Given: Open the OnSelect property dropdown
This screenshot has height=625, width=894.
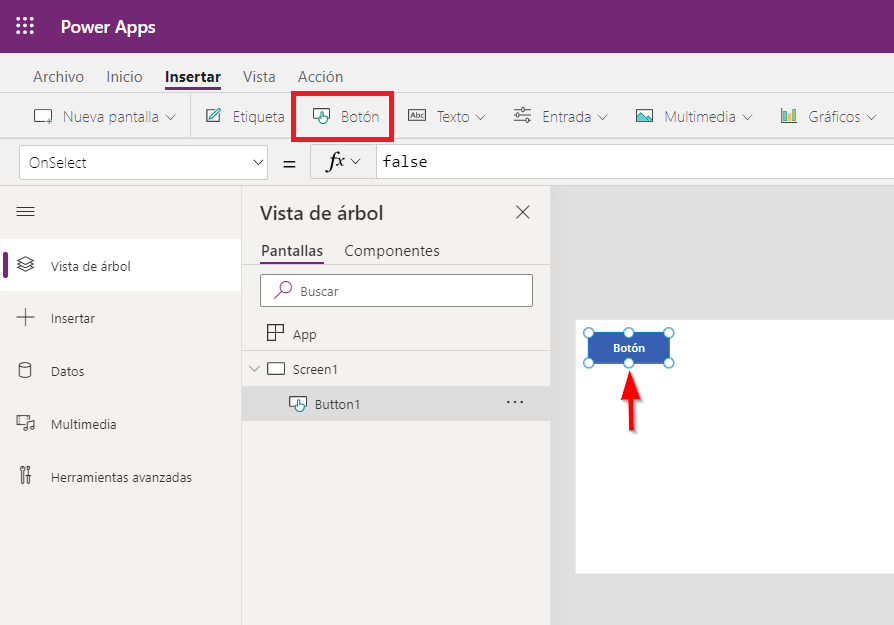Looking at the screenshot, I should tap(143, 163).
